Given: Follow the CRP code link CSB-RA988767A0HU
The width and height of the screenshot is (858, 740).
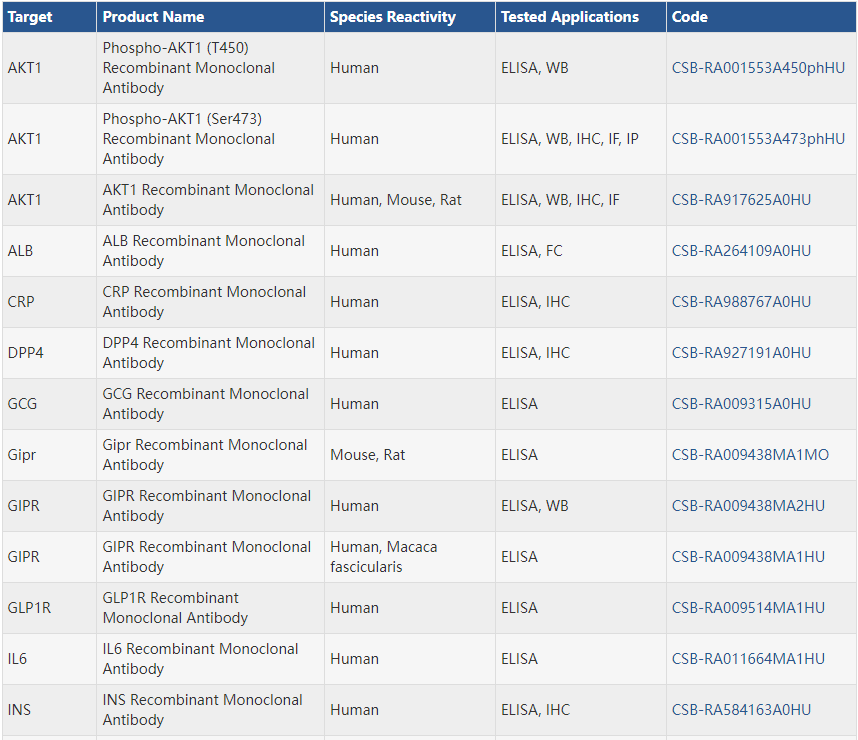Looking at the screenshot, I should point(741,302).
